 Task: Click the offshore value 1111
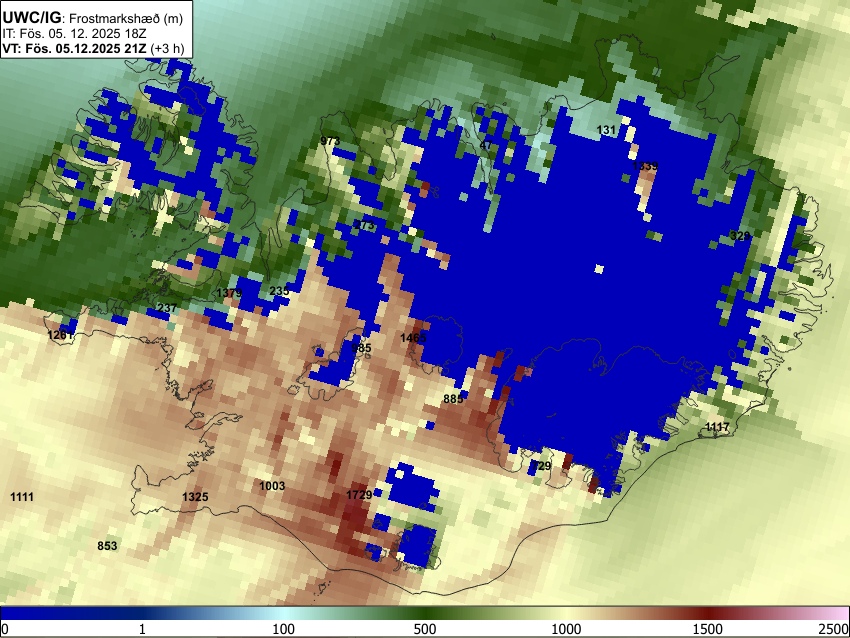[22, 497]
